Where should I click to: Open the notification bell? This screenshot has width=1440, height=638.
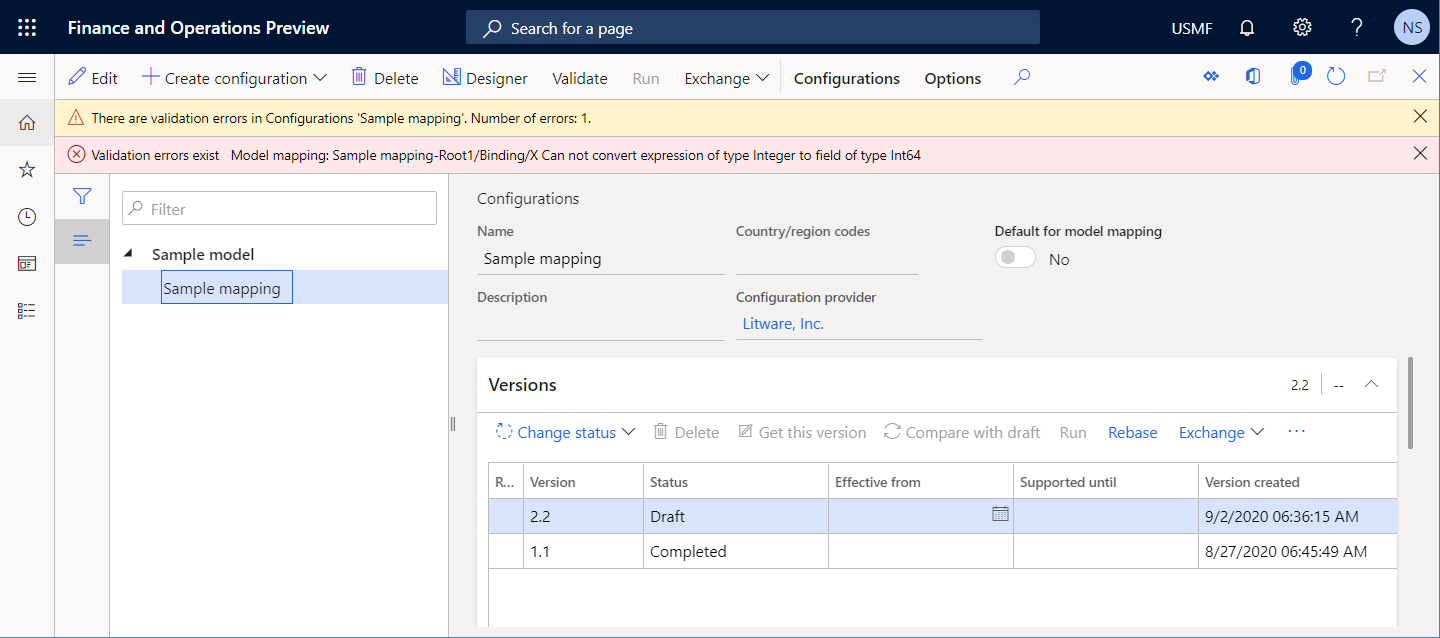(x=1246, y=27)
